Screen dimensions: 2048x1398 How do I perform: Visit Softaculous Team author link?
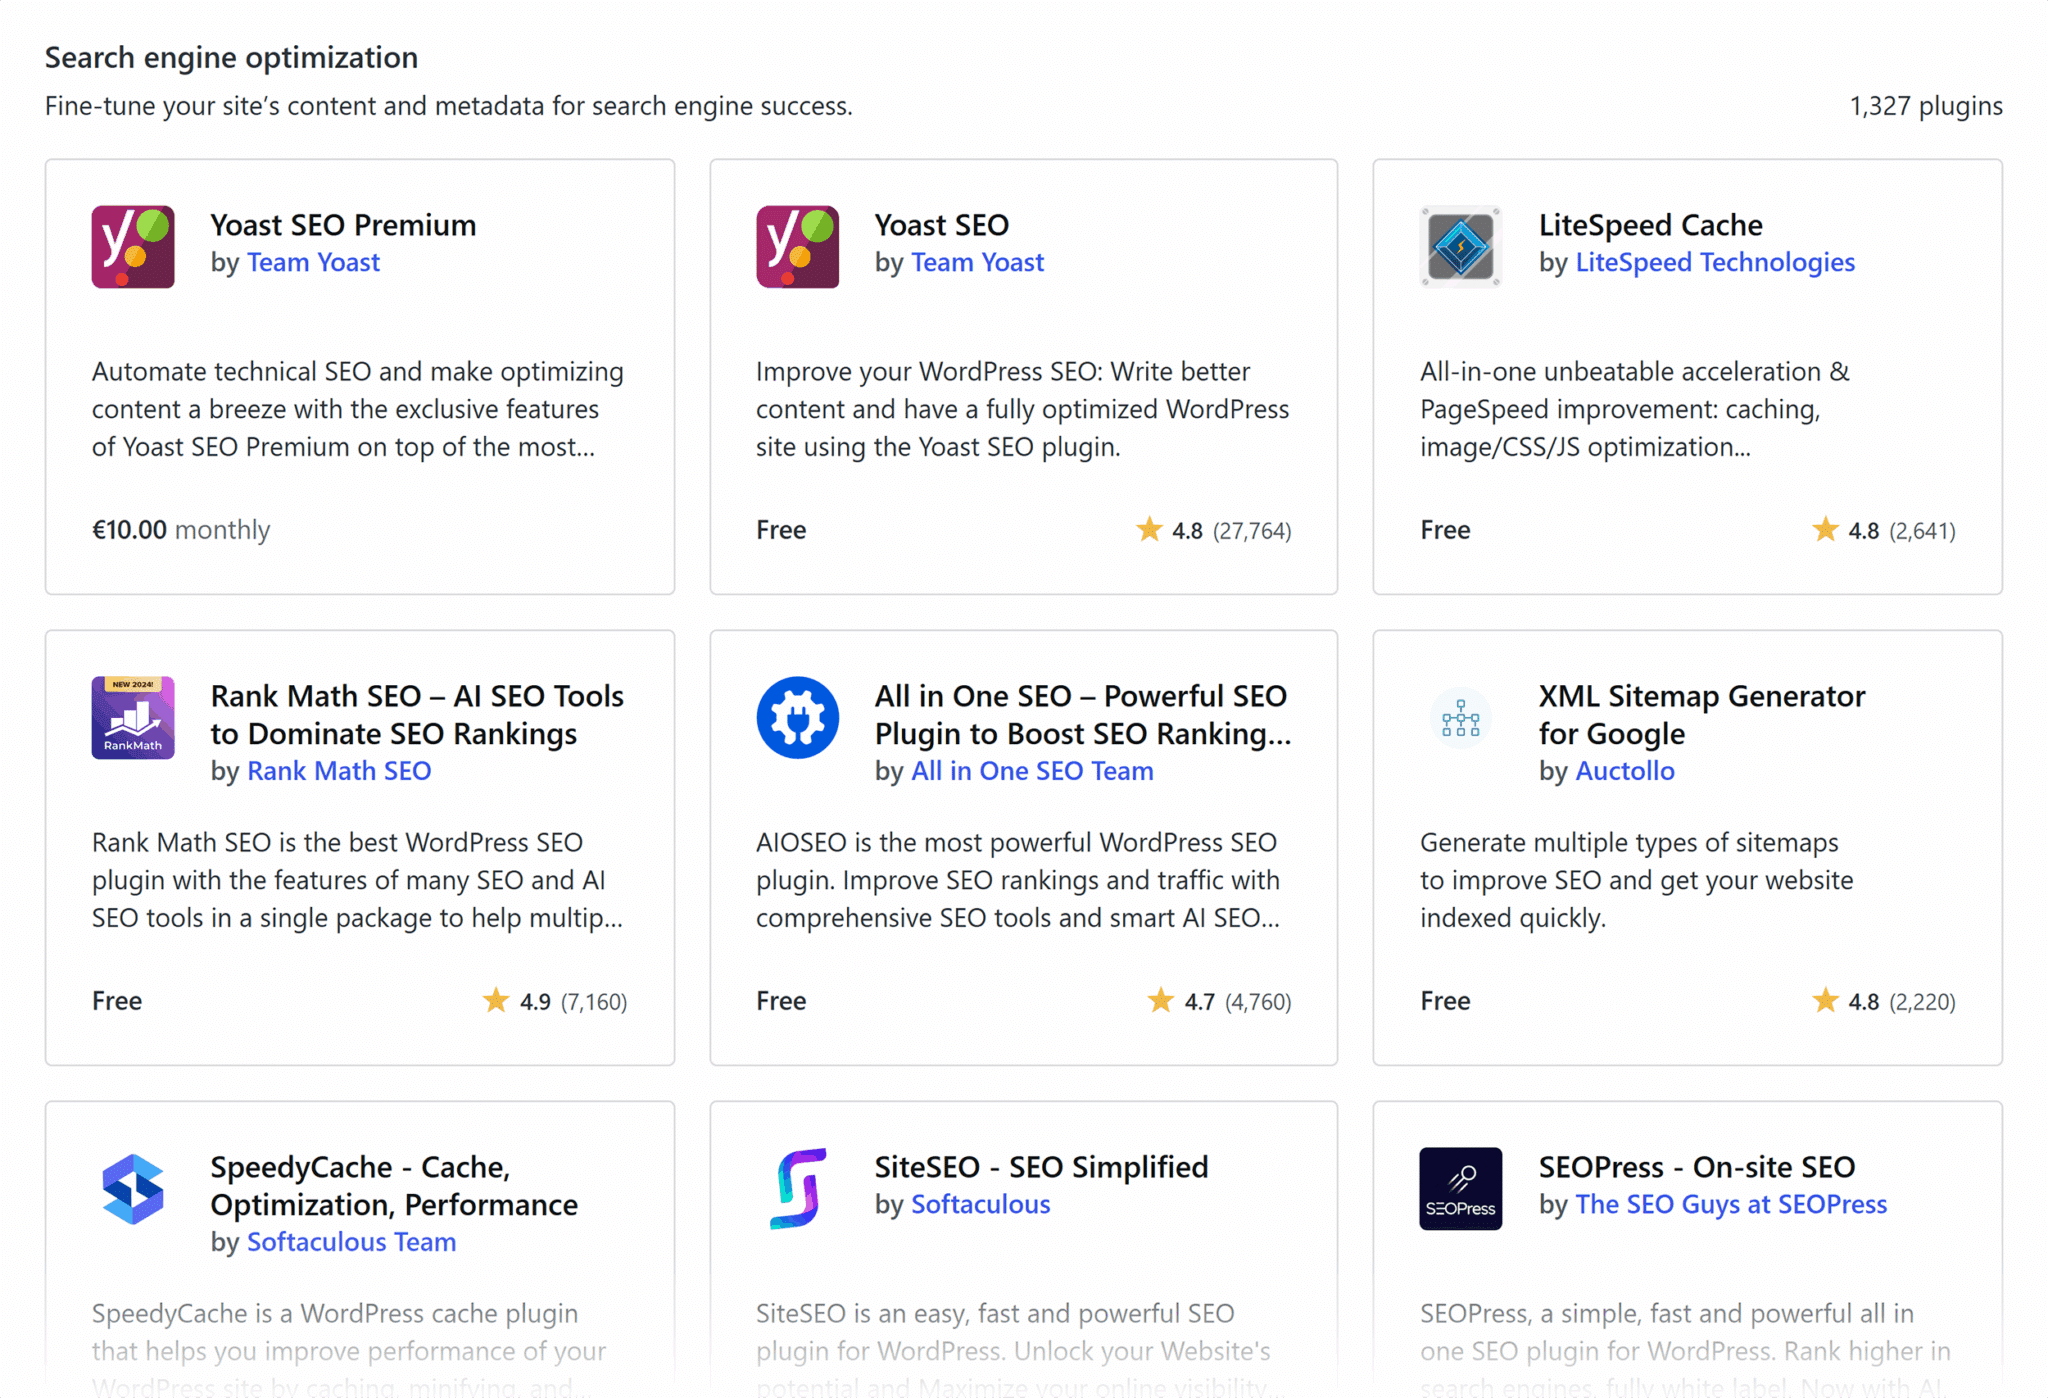pyautogui.click(x=351, y=1242)
